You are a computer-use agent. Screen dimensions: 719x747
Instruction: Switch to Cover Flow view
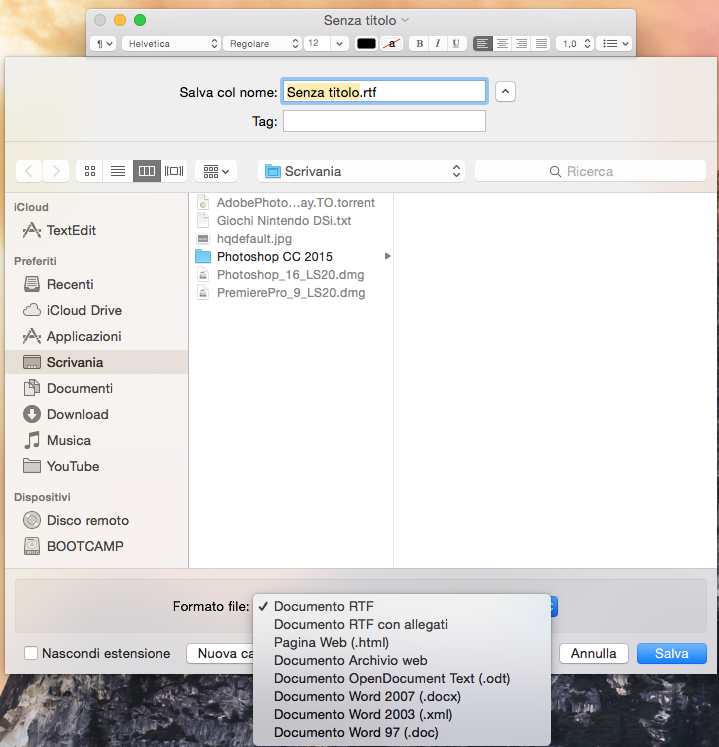pos(174,171)
